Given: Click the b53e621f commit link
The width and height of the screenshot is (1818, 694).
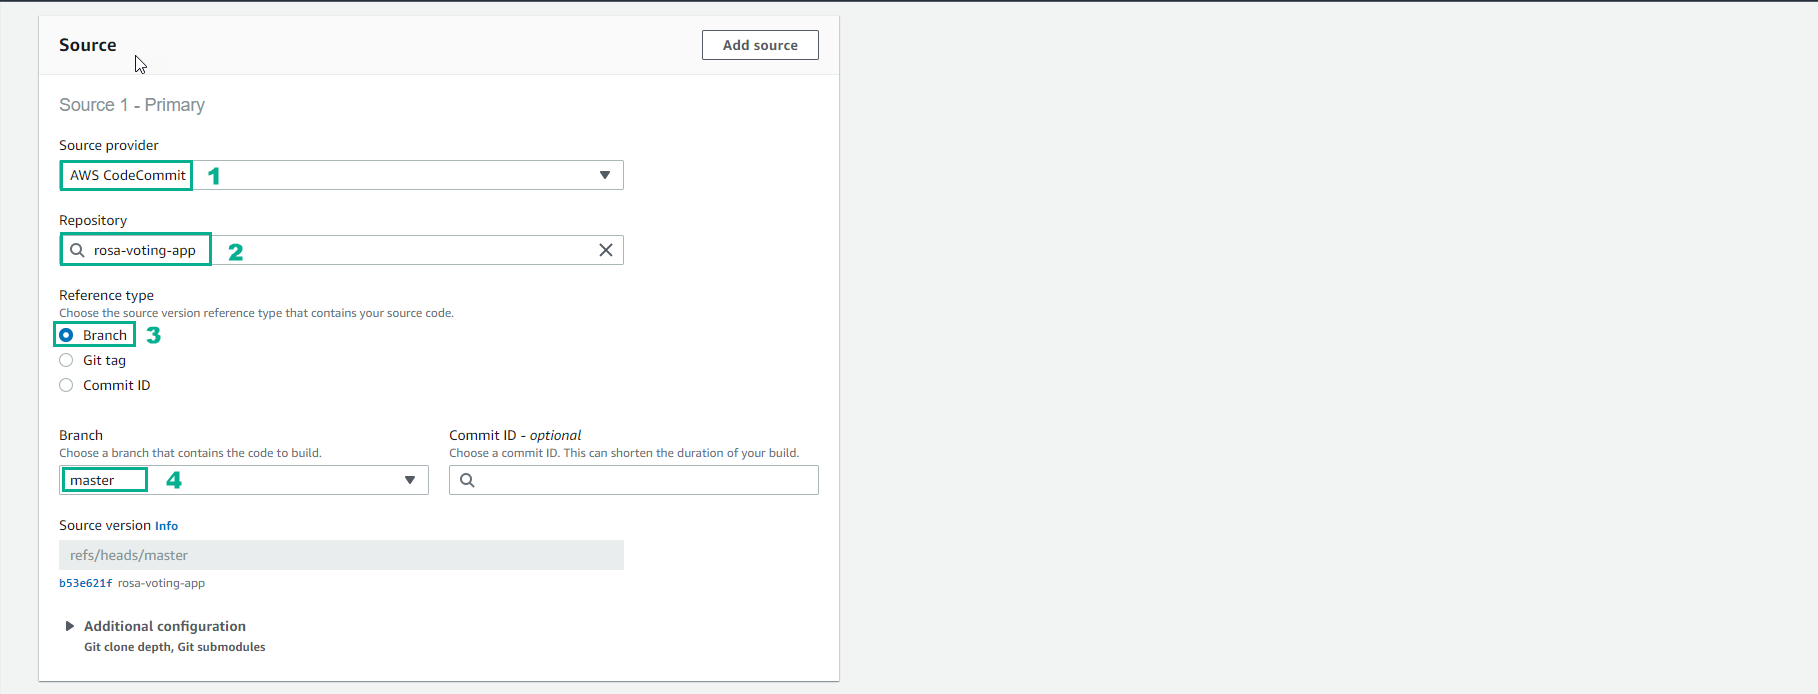Looking at the screenshot, I should 85,583.
